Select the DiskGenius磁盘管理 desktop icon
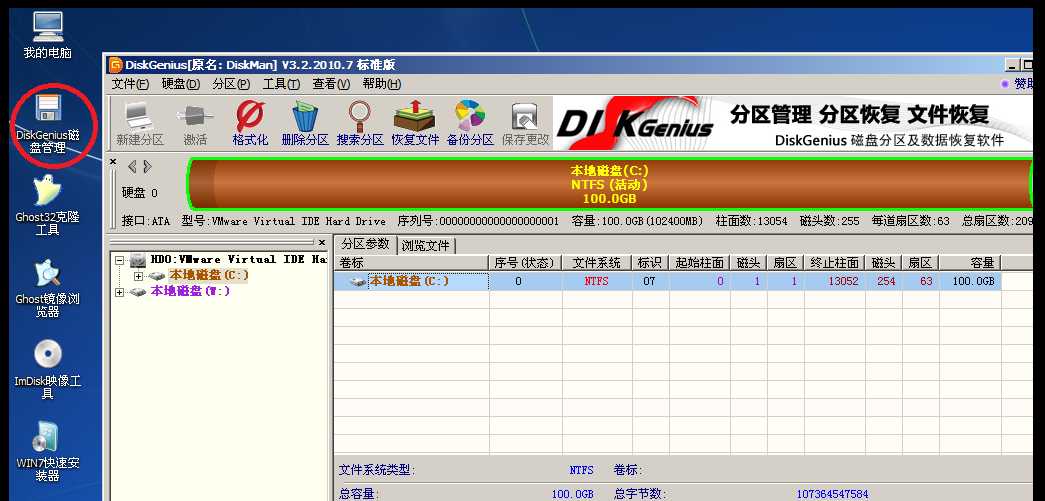The image size is (1045, 501). pyautogui.click(x=47, y=124)
